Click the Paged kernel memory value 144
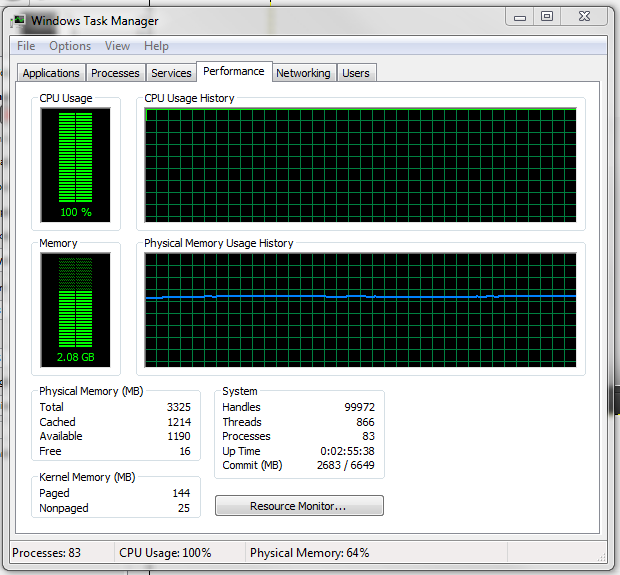Image resolution: width=620 pixels, height=575 pixels. click(181, 493)
